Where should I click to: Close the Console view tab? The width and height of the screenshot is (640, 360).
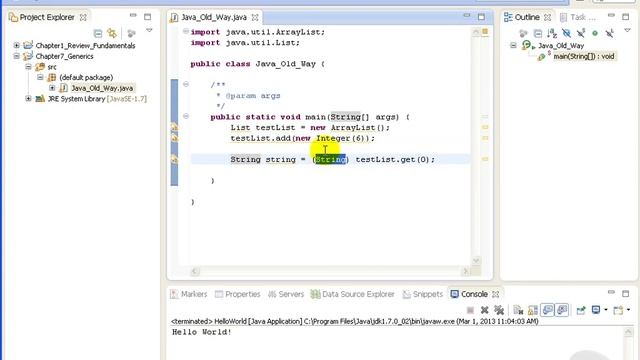click(x=496, y=294)
